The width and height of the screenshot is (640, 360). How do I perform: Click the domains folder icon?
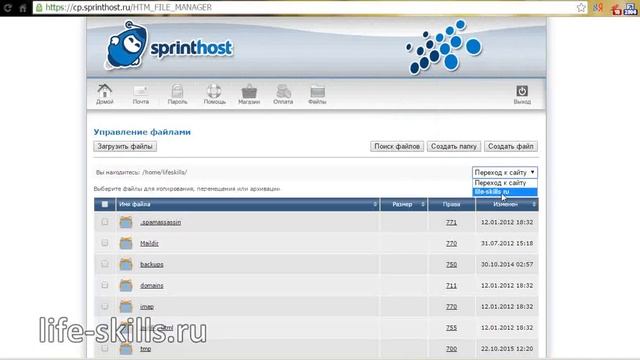126,285
